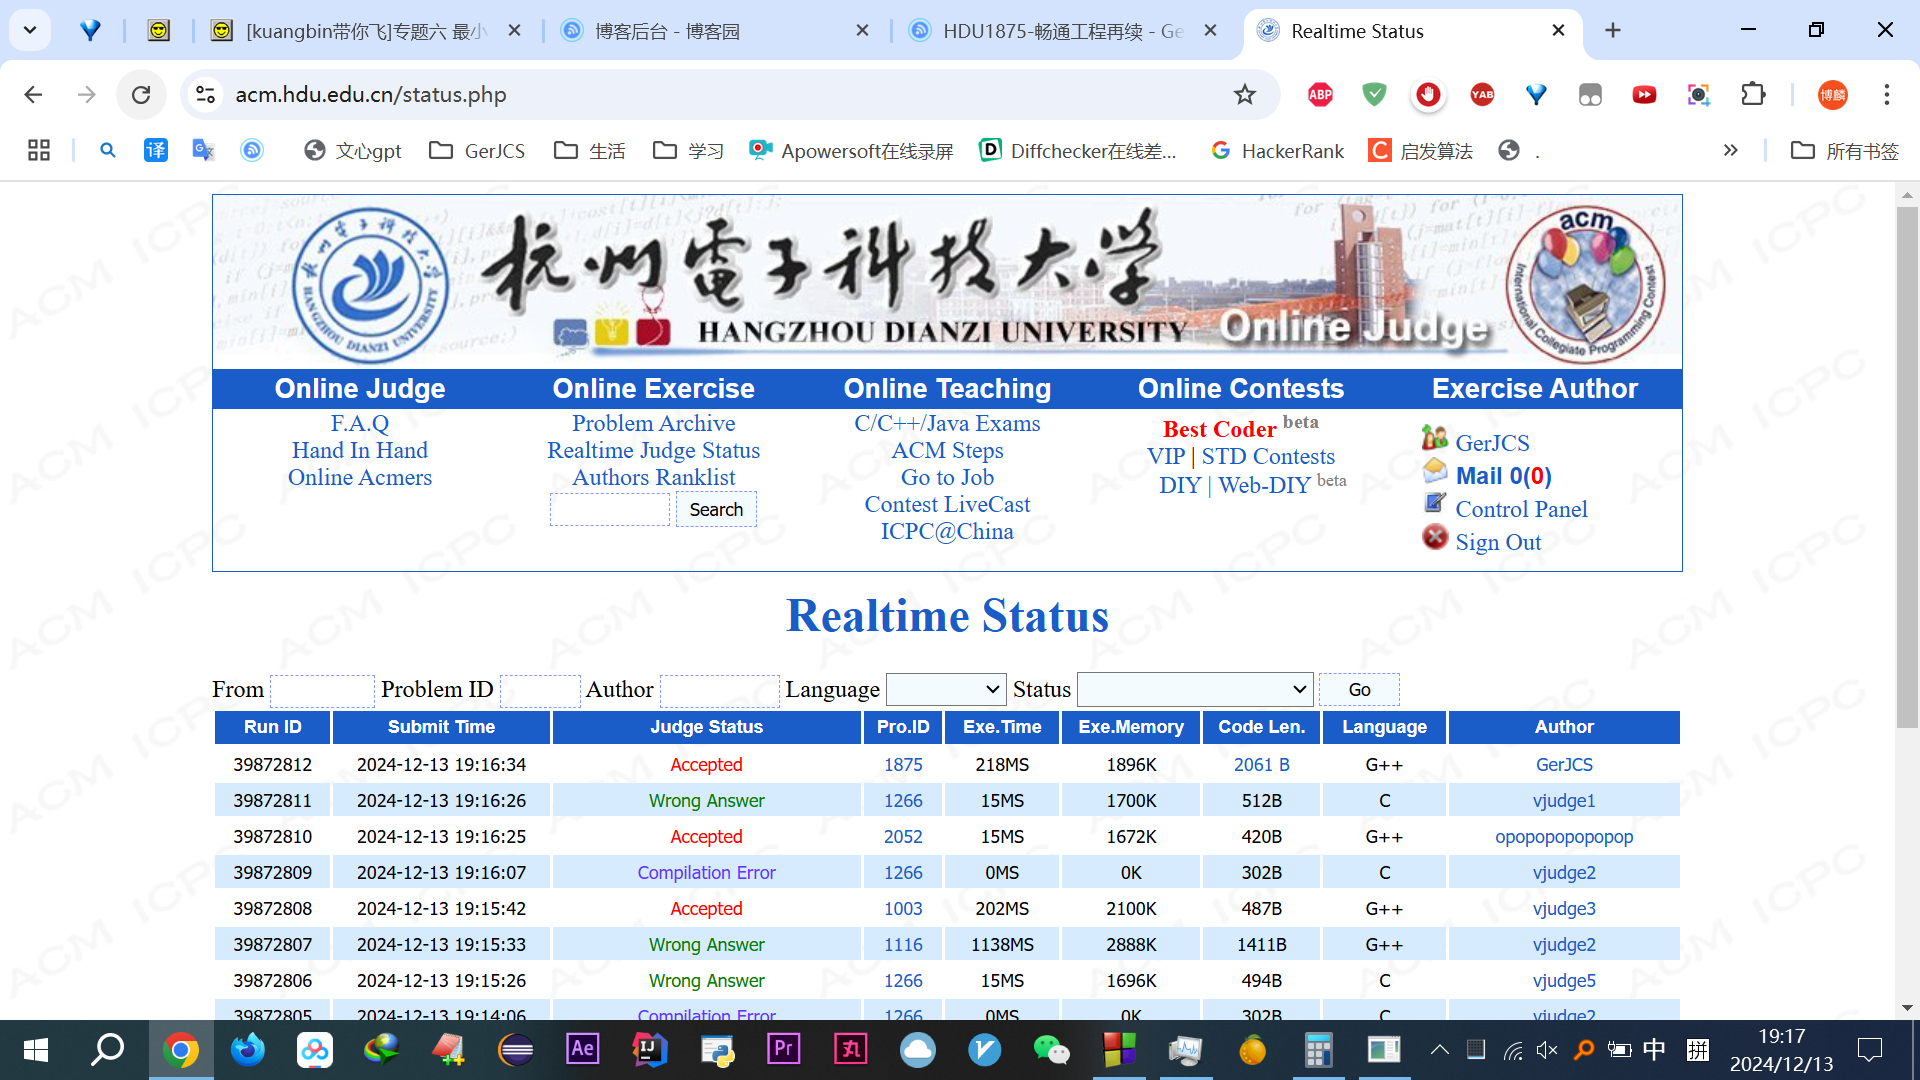Reload the page with refresh icon

(141, 95)
